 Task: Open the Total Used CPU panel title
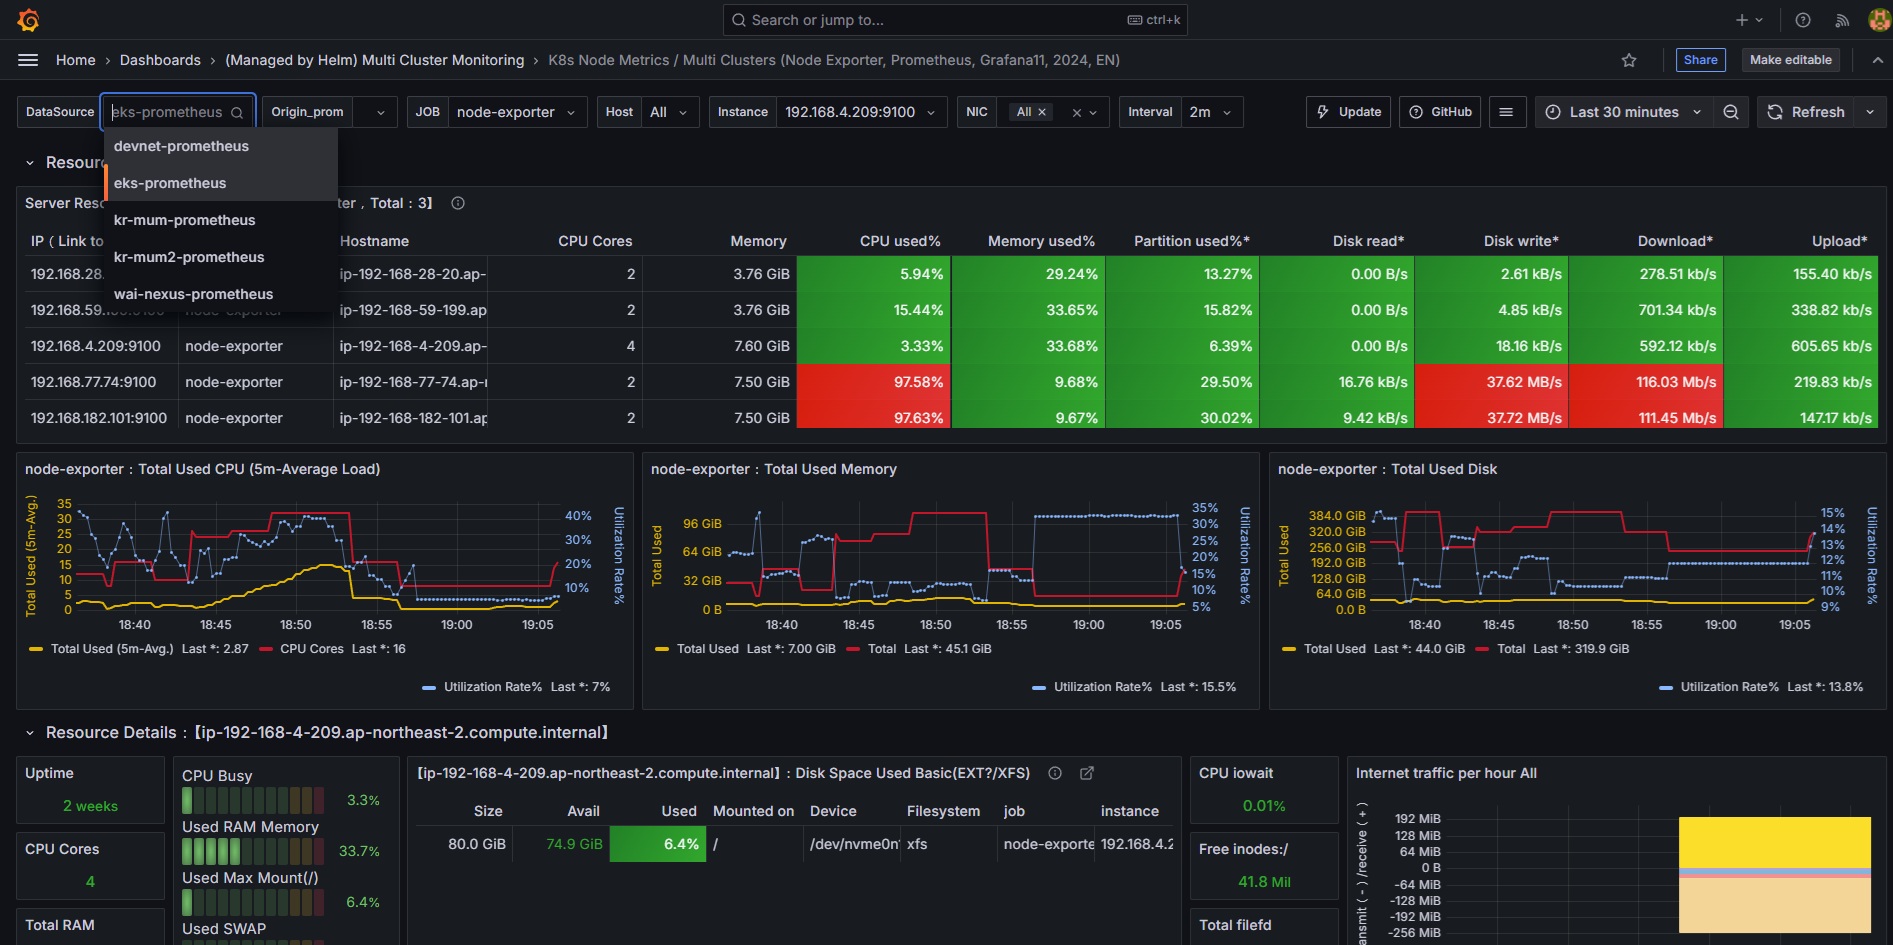click(x=203, y=469)
